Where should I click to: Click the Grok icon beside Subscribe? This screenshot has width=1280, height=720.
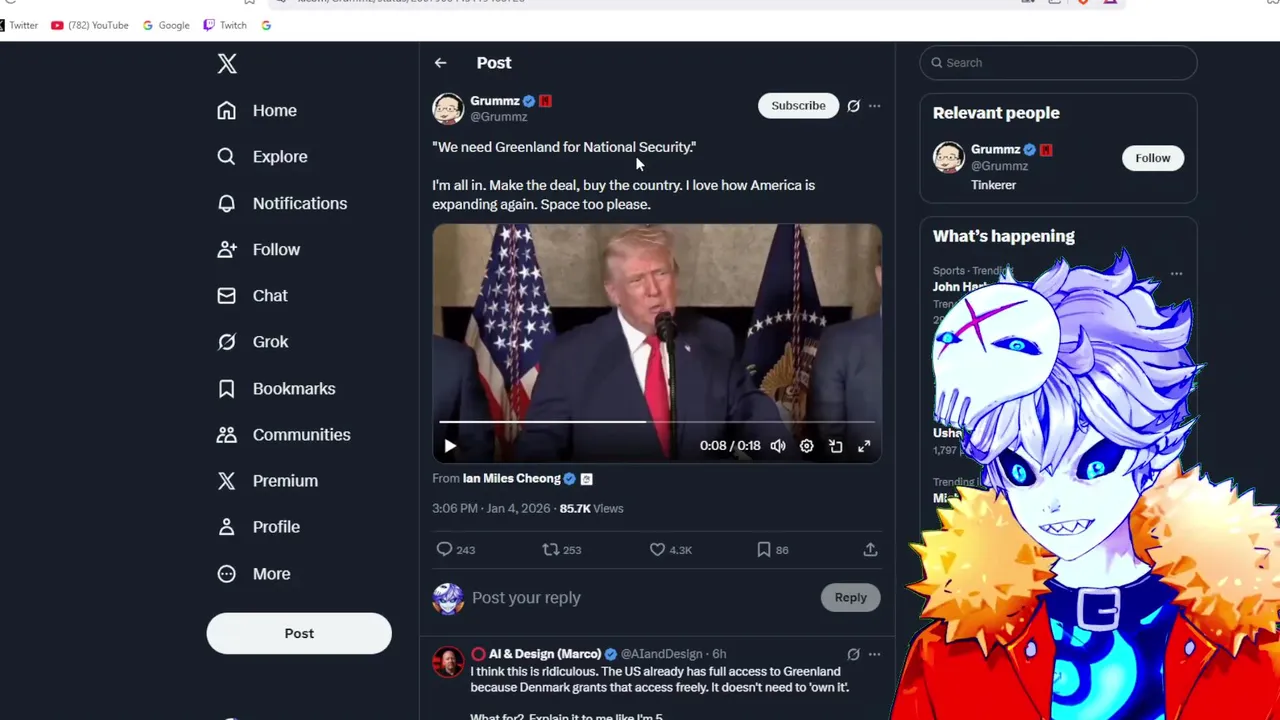(853, 105)
